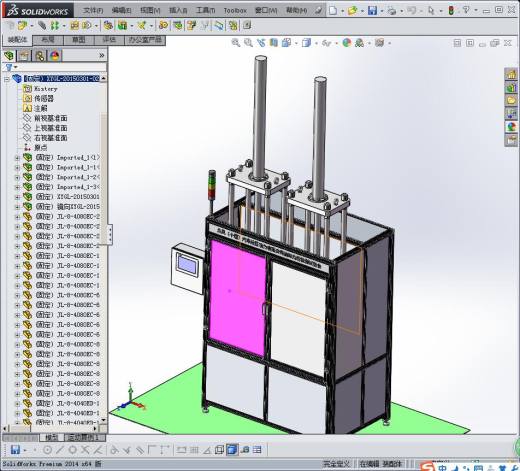
Task: Click the Edit Appearance color sphere icon
Action: [x=347, y=43]
